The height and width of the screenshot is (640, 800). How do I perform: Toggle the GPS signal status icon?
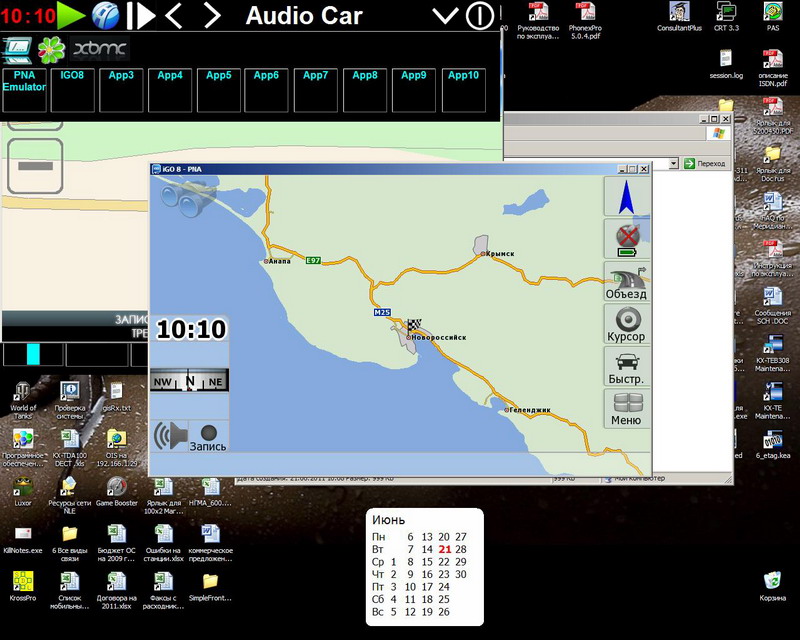pyautogui.click(x=627, y=240)
